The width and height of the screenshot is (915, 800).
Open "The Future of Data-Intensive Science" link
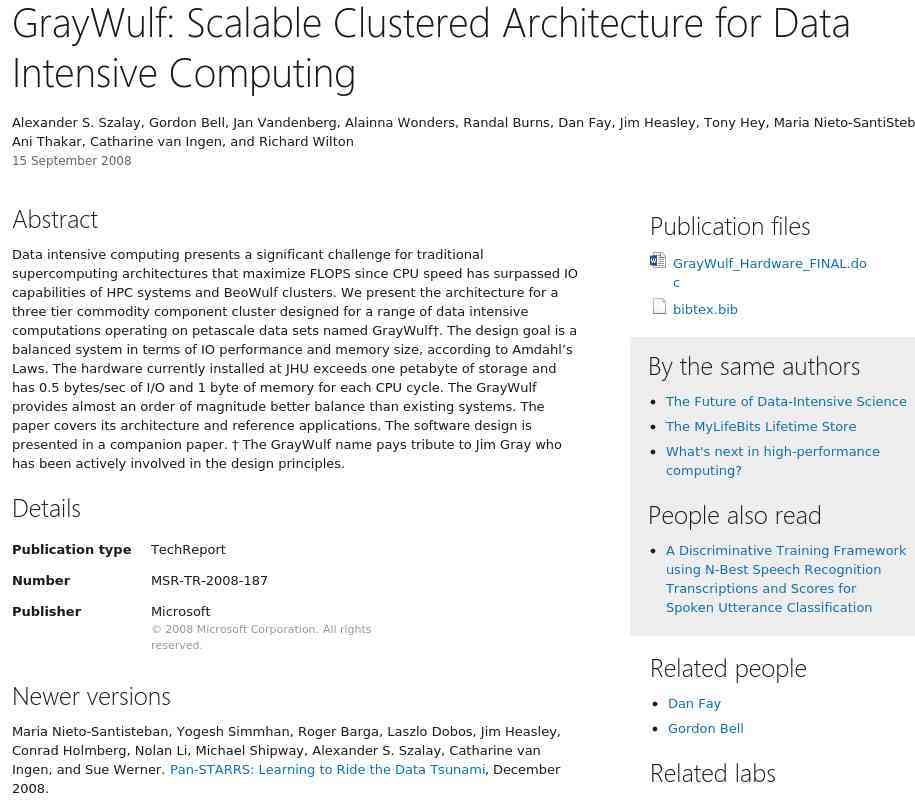(x=786, y=402)
